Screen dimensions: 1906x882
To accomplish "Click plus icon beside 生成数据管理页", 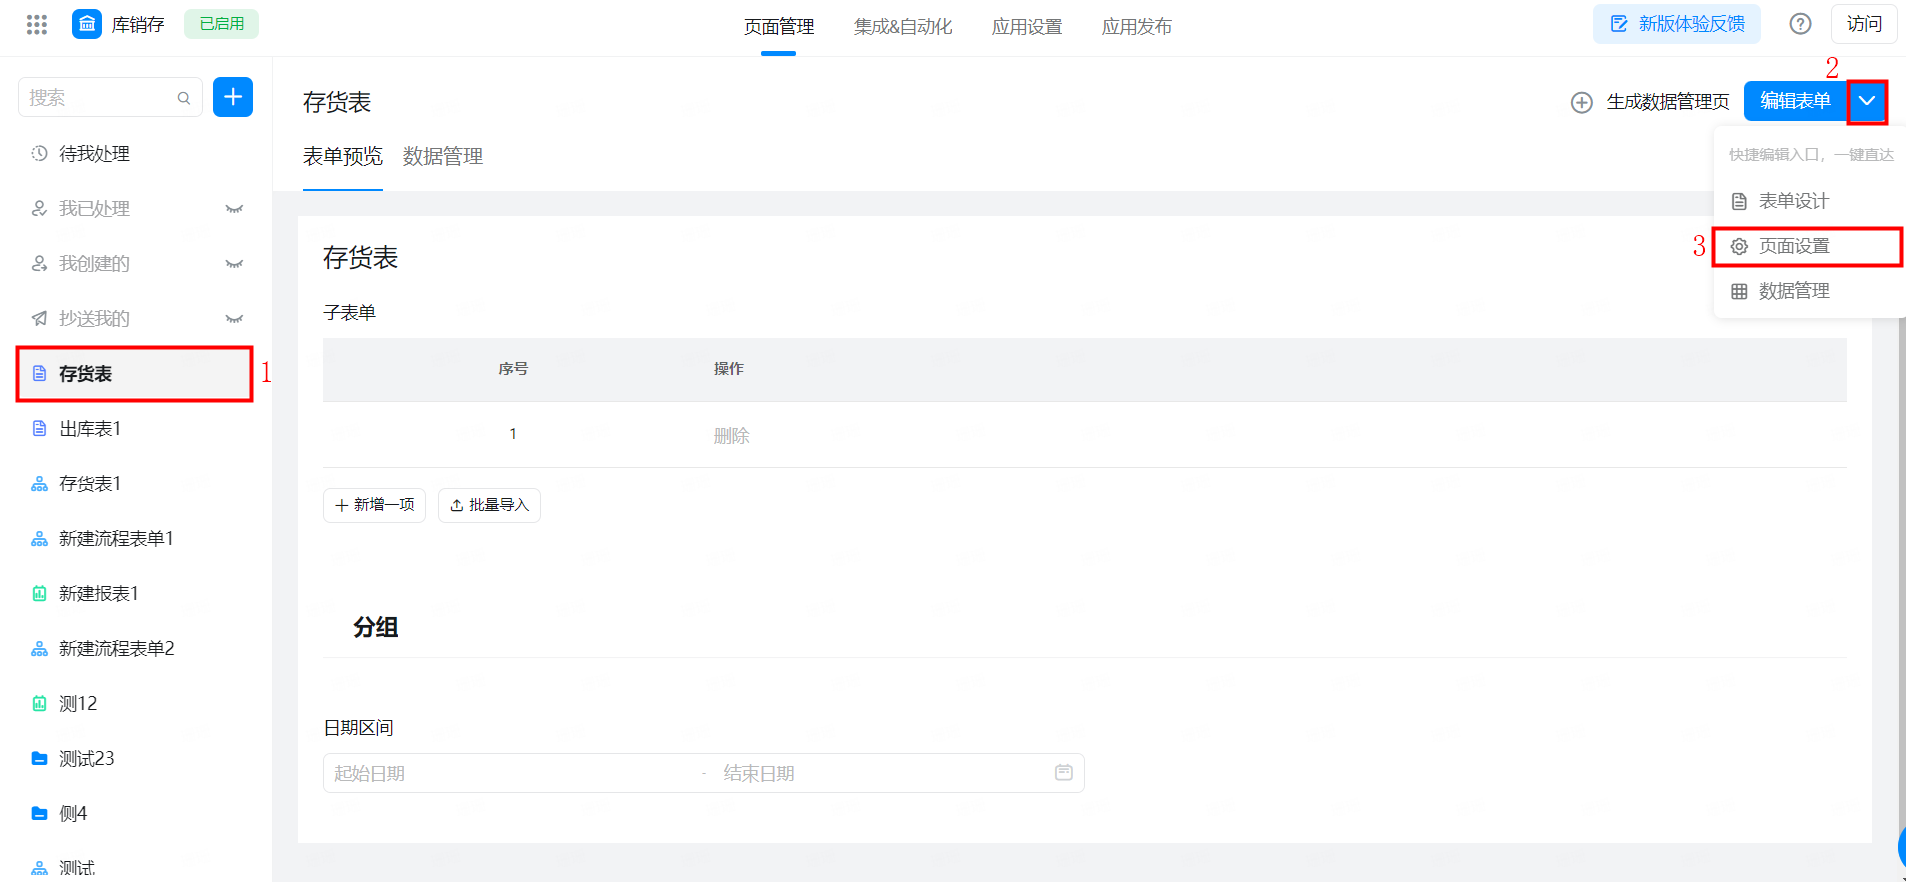I will click(1582, 102).
